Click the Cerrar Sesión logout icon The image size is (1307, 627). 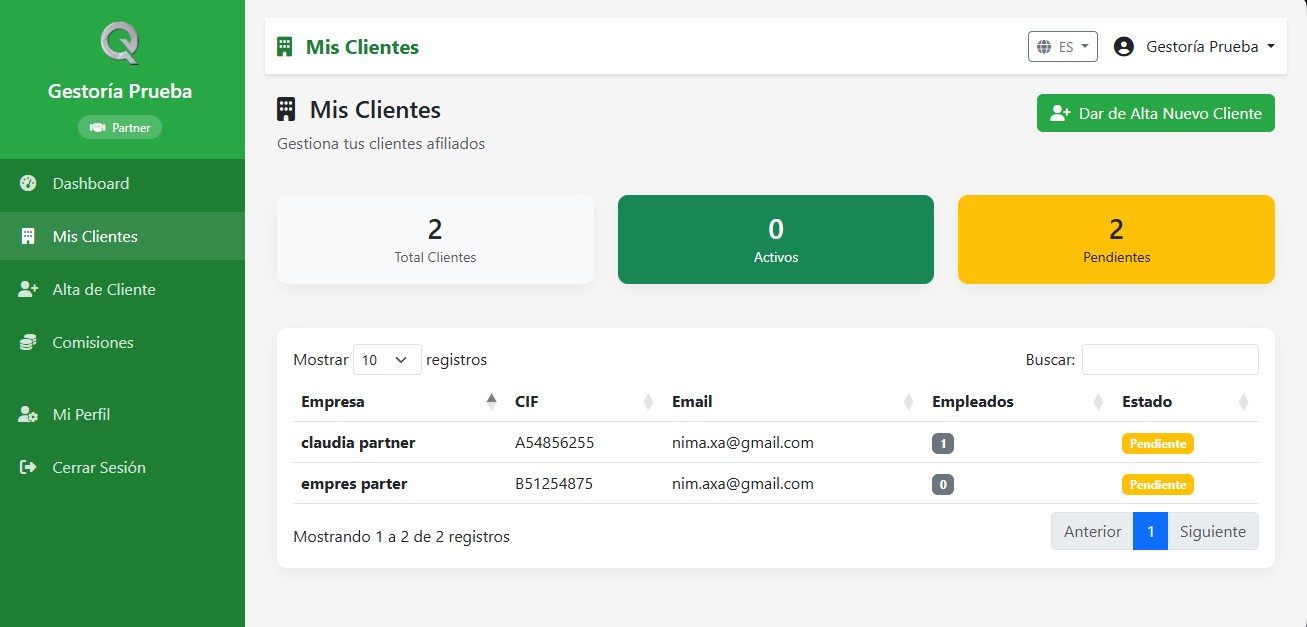point(25,467)
